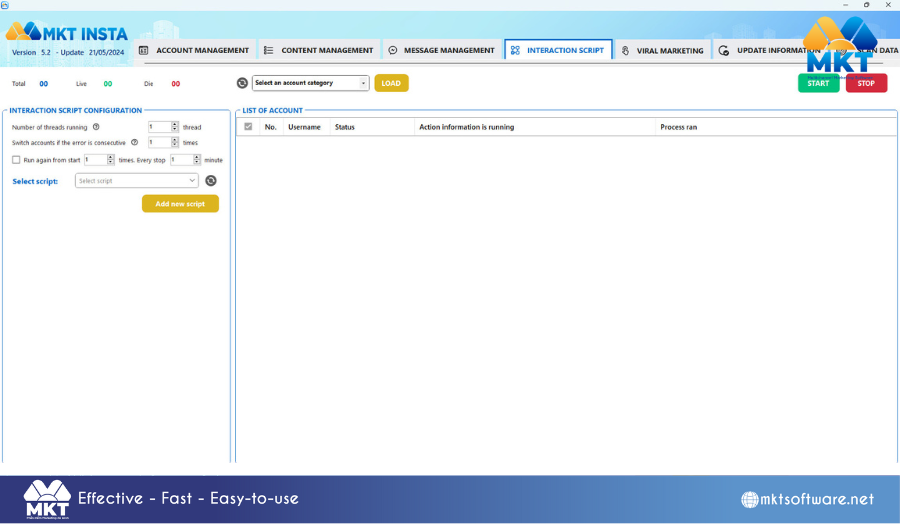Toggle select-all checkbox in account list

(248, 127)
